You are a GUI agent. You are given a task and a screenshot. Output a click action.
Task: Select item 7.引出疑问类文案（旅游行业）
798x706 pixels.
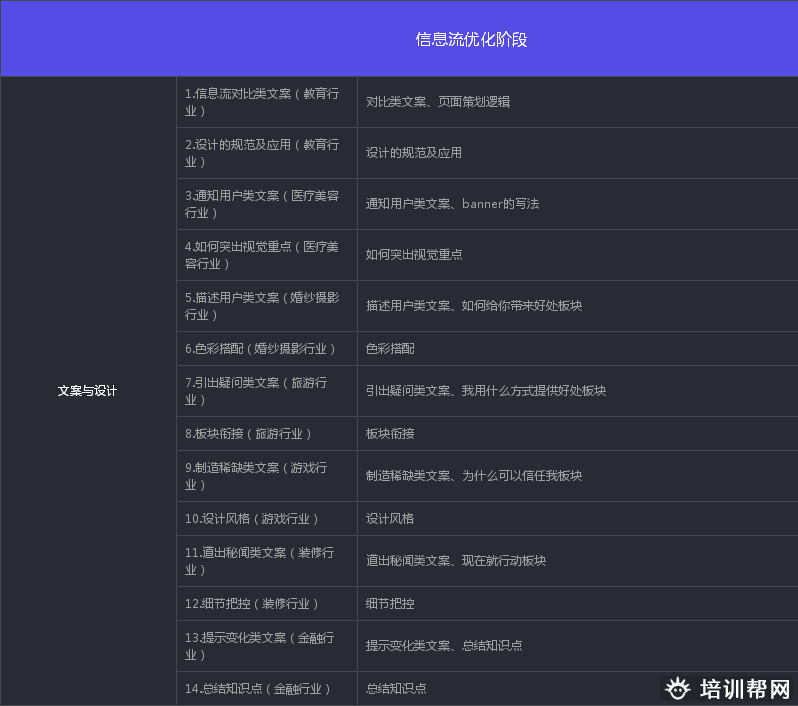262,391
